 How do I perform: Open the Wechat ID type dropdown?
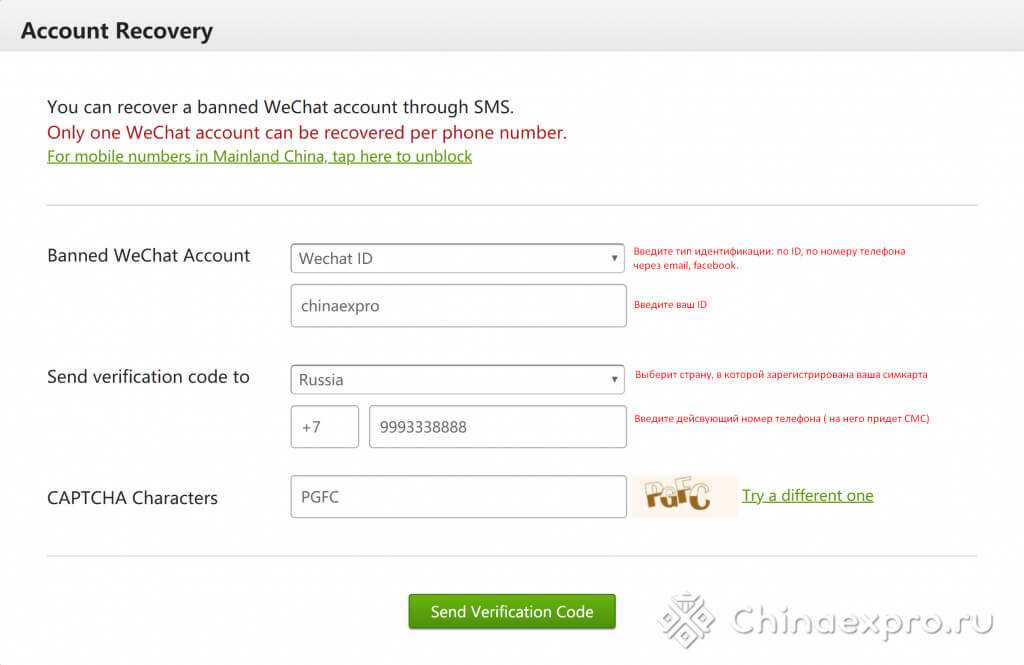tap(457, 258)
